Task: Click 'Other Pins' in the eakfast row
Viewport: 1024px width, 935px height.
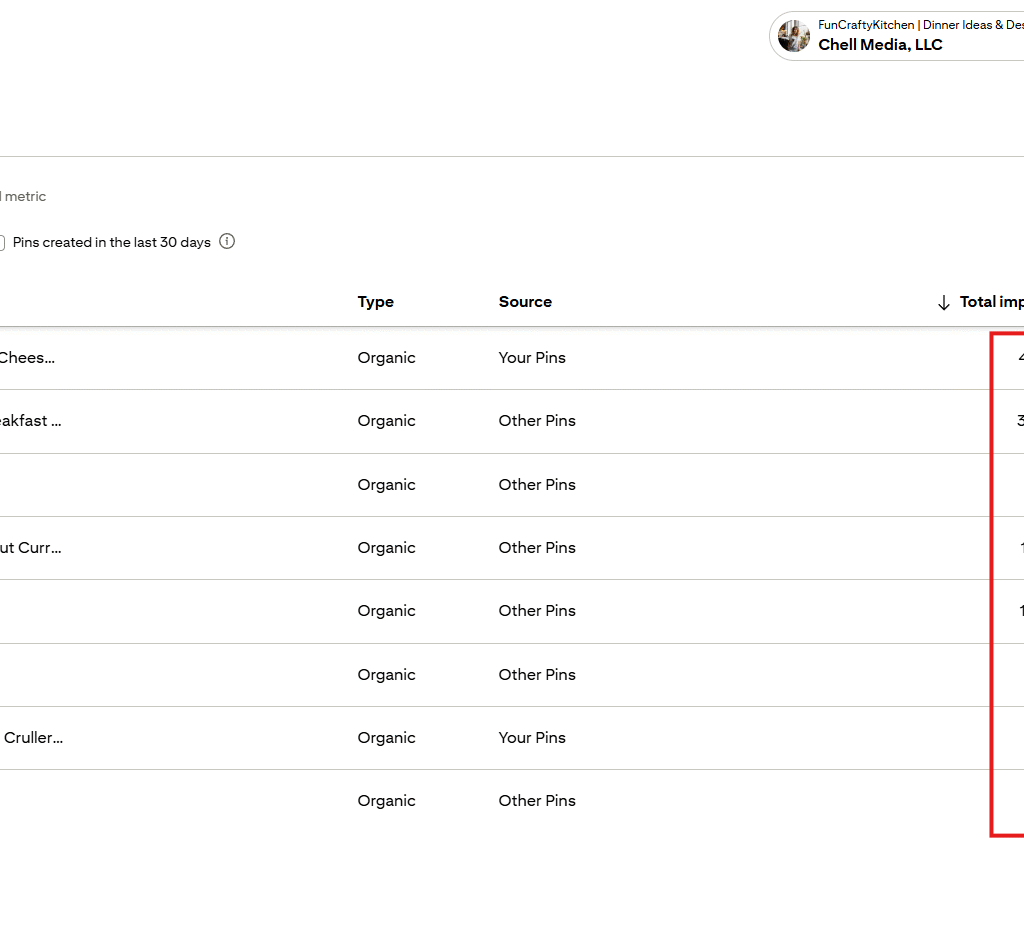Action: point(537,421)
